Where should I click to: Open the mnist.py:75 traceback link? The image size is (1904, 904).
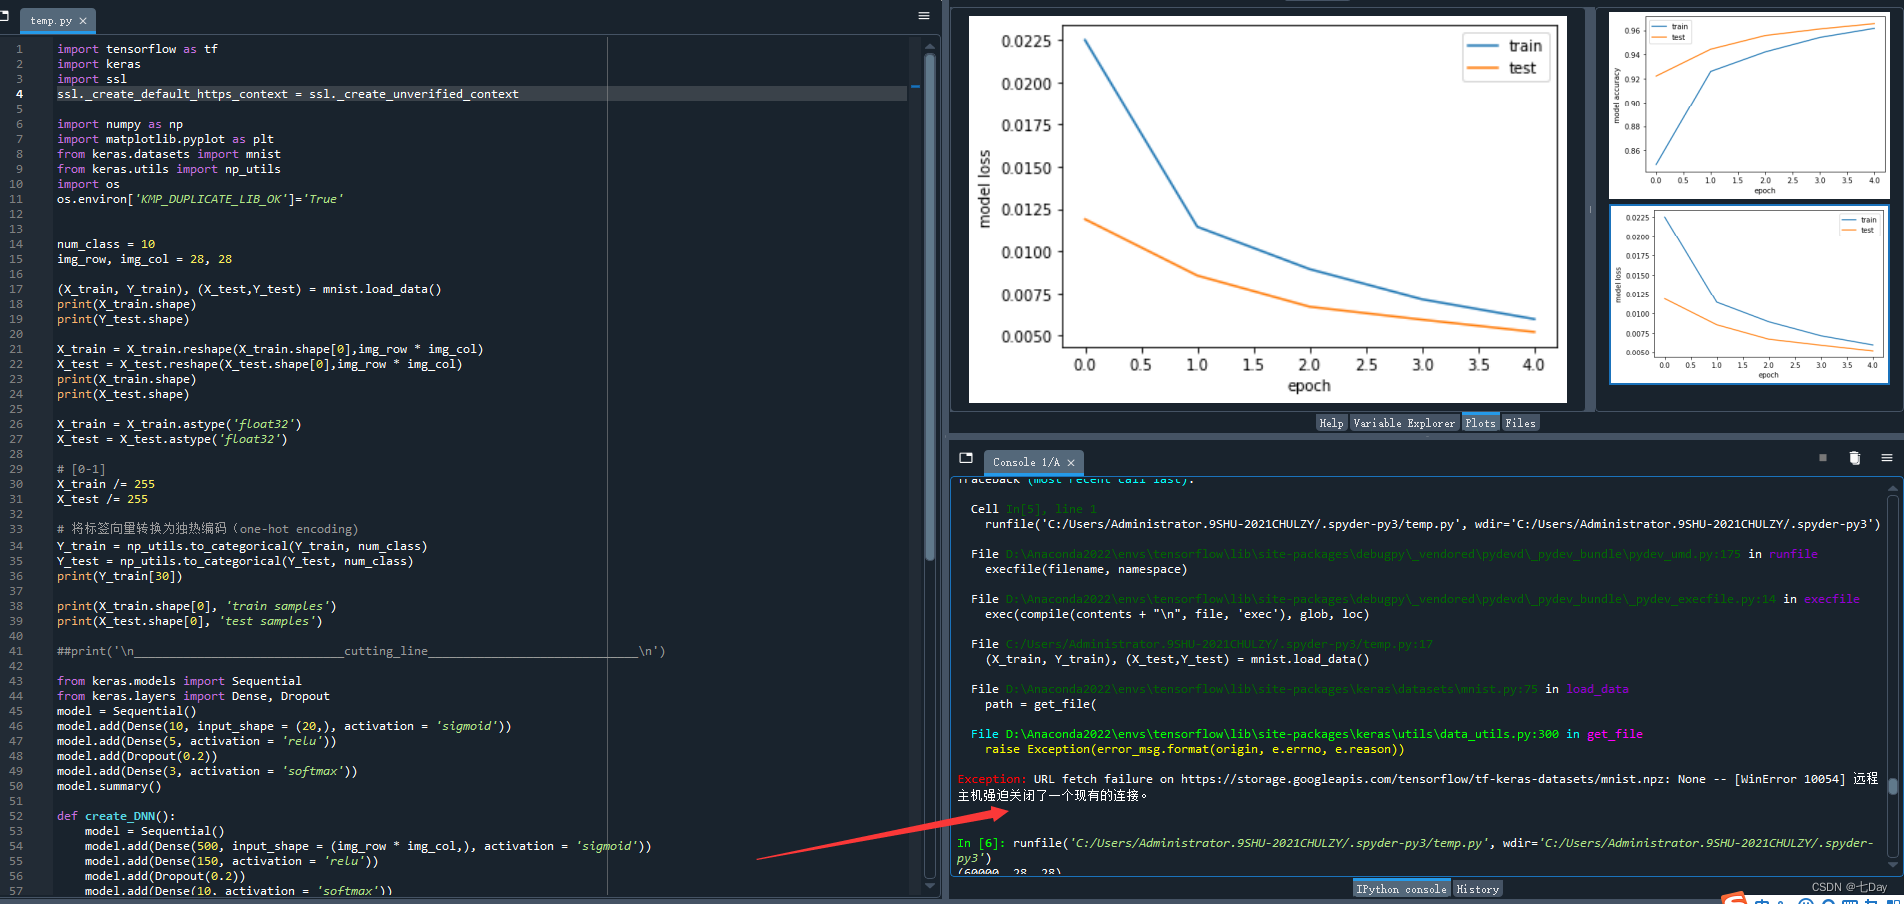(x=1271, y=689)
